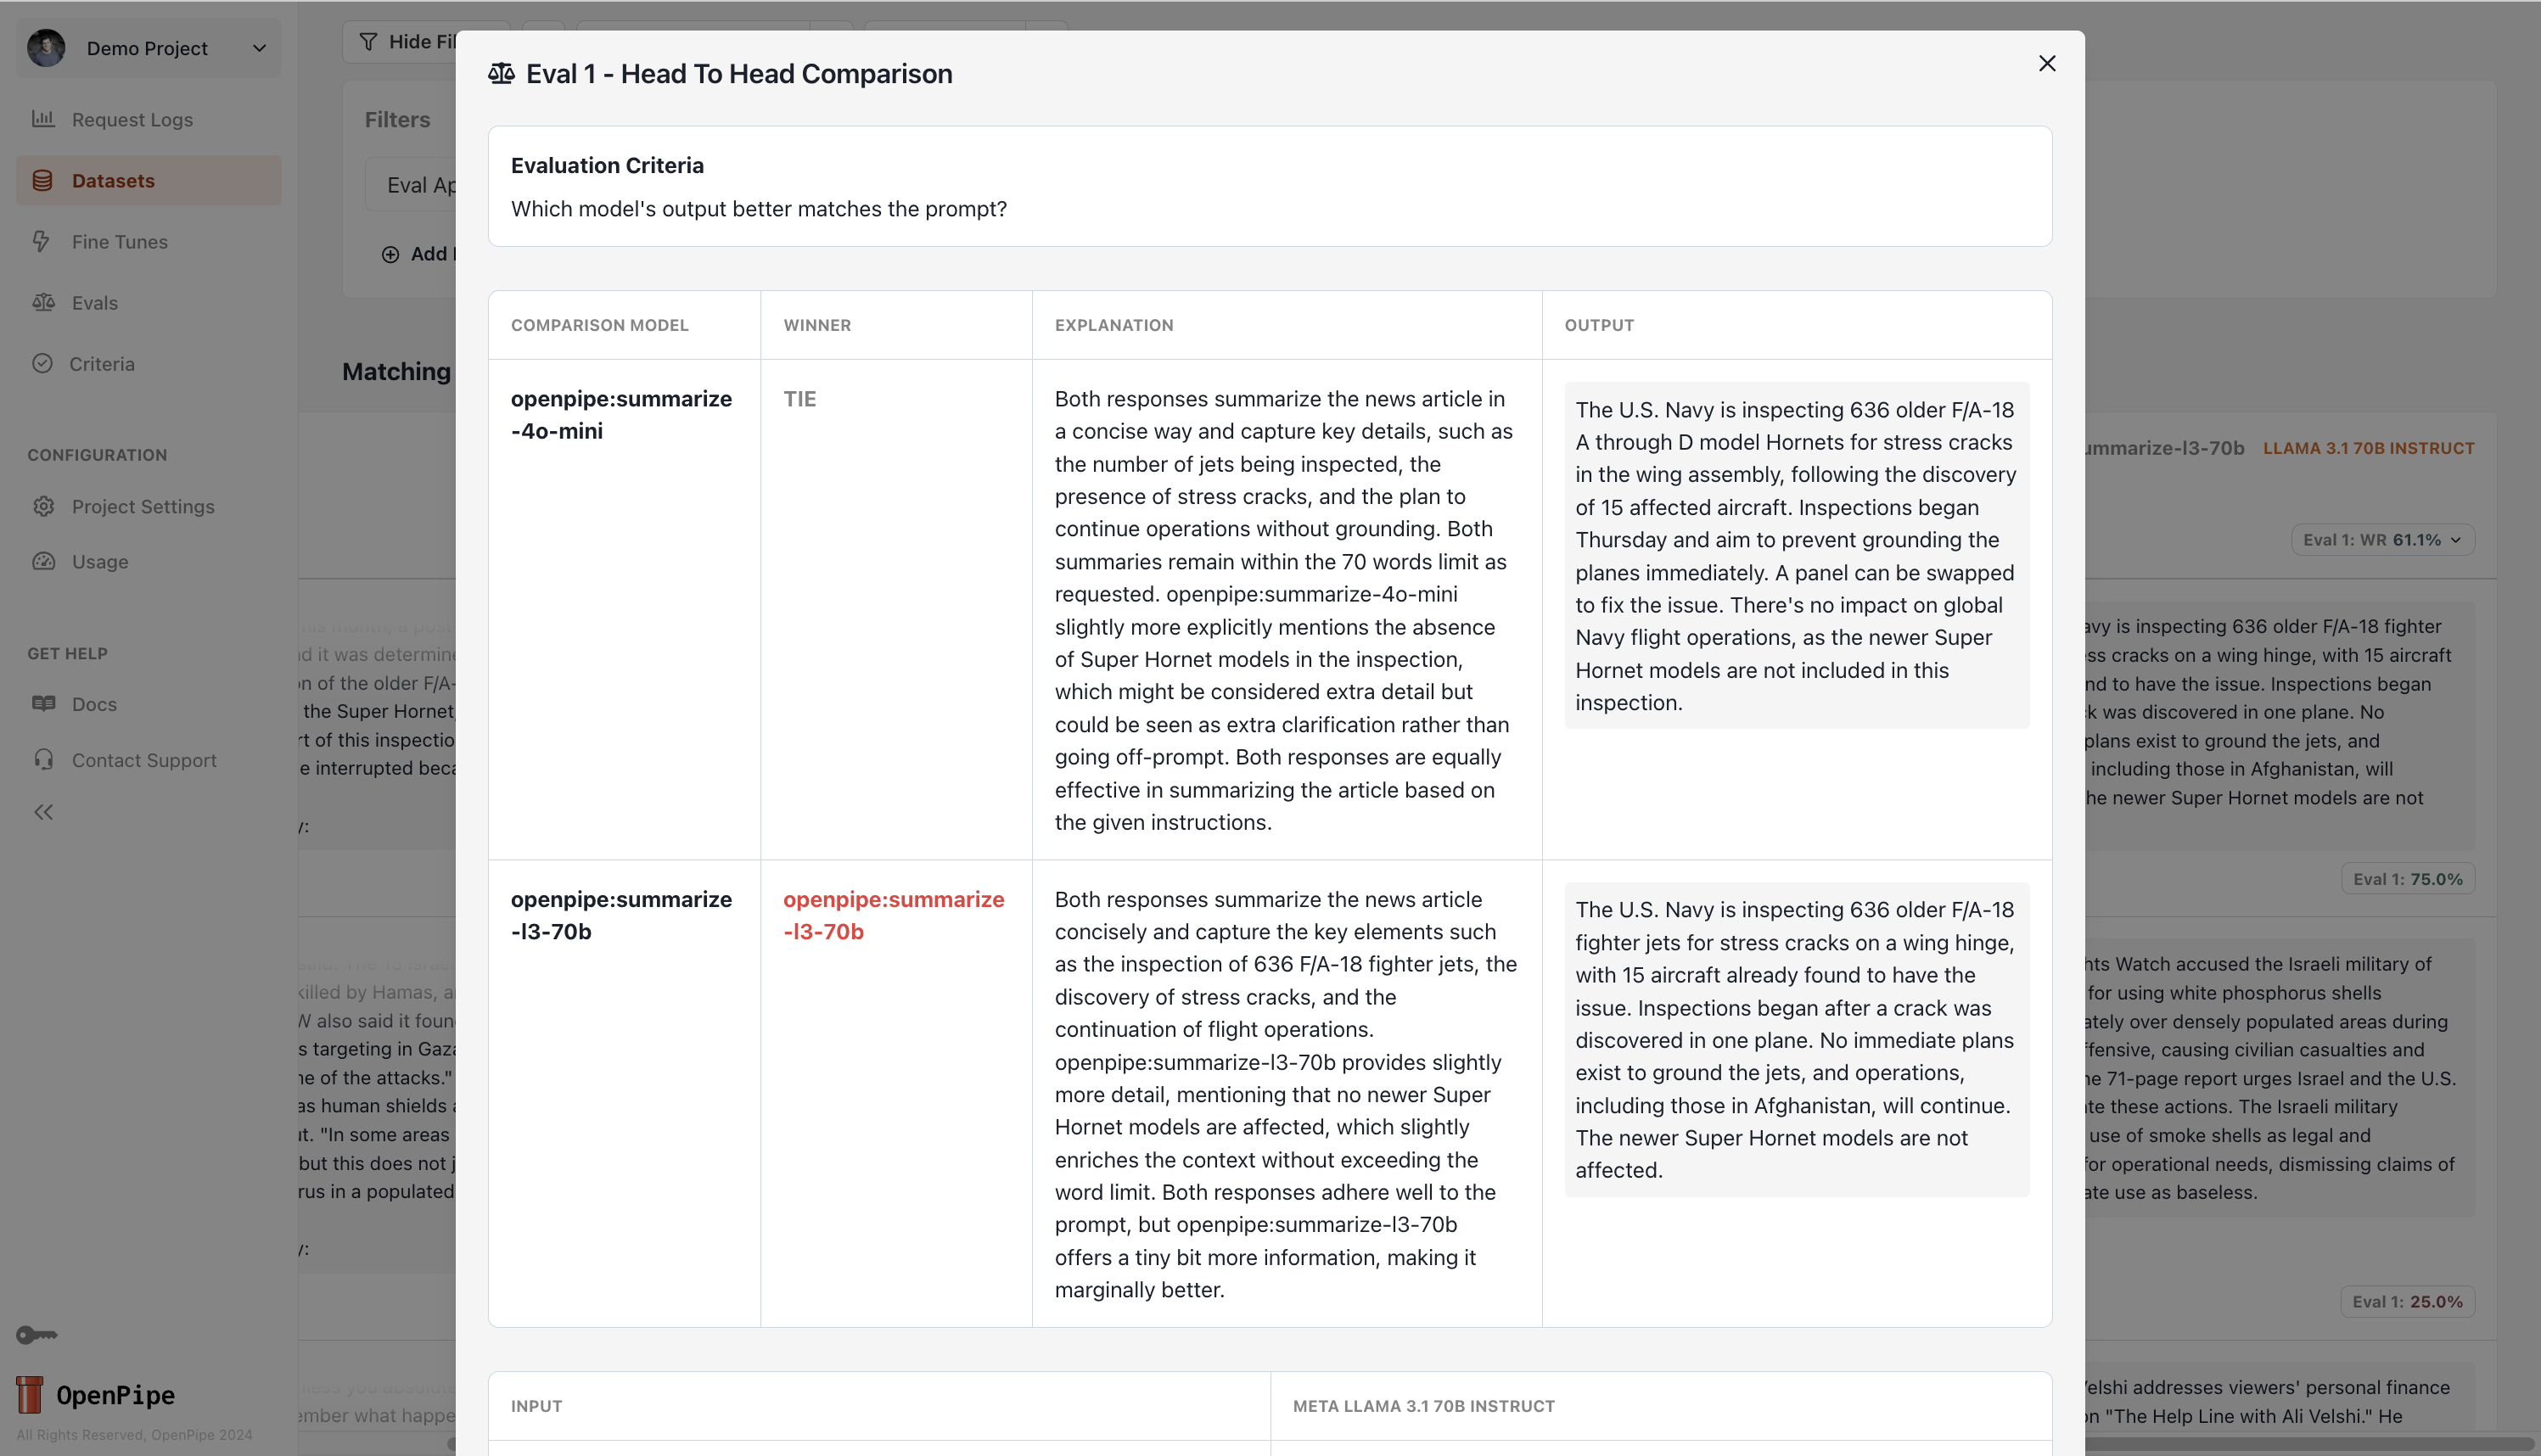This screenshot has width=2541, height=1456.
Task: Click the Fine Tunes lightning icon
Action: click(42, 241)
